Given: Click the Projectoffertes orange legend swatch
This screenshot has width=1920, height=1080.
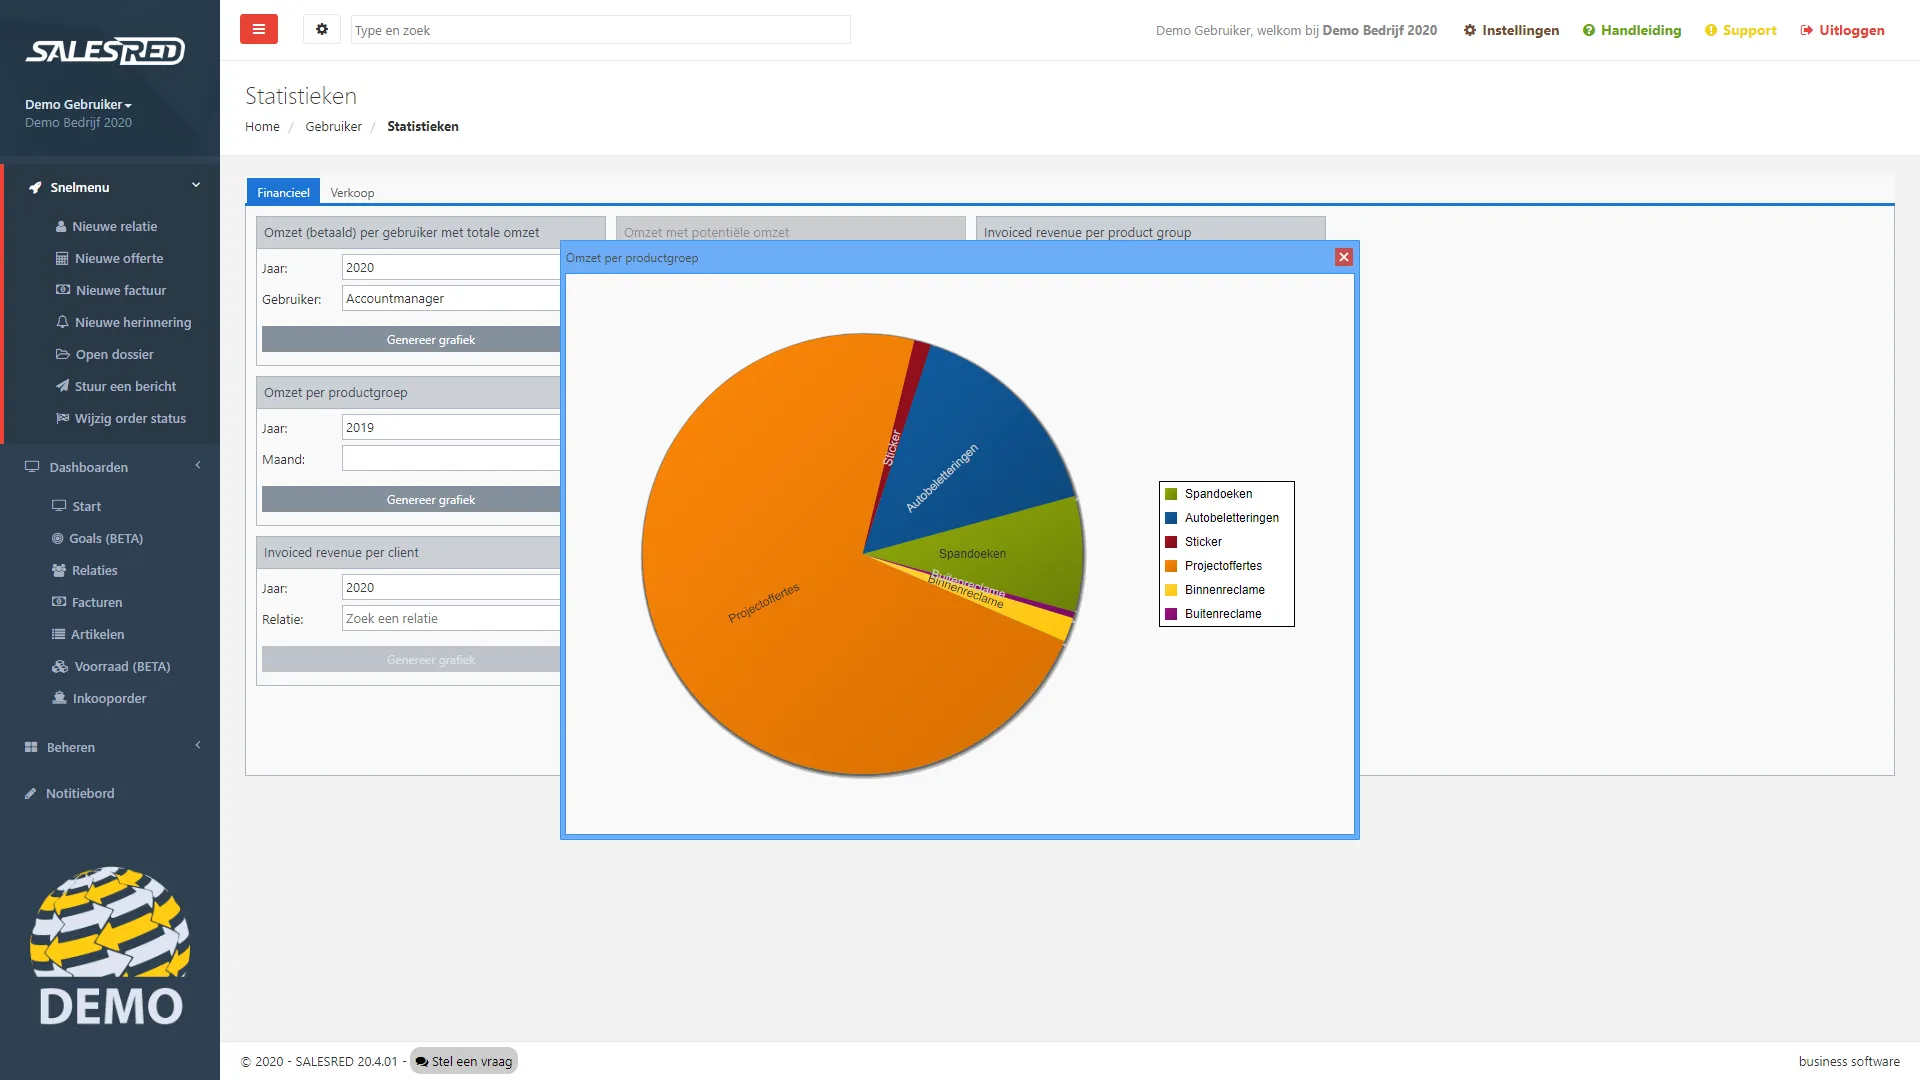Looking at the screenshot, I should pyautogui.click(x=1171, y=566).
